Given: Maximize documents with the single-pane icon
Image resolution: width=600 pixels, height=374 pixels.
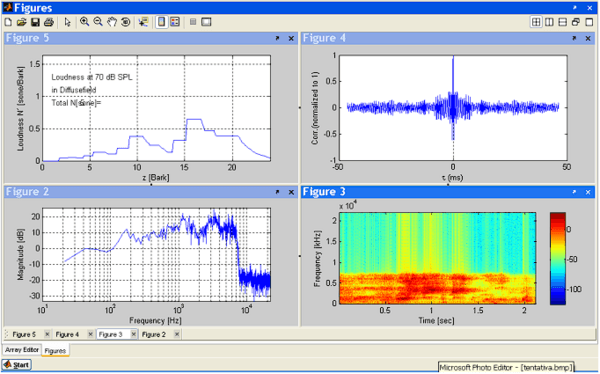Looking at the screenshot, I should (x=589, y=22).
